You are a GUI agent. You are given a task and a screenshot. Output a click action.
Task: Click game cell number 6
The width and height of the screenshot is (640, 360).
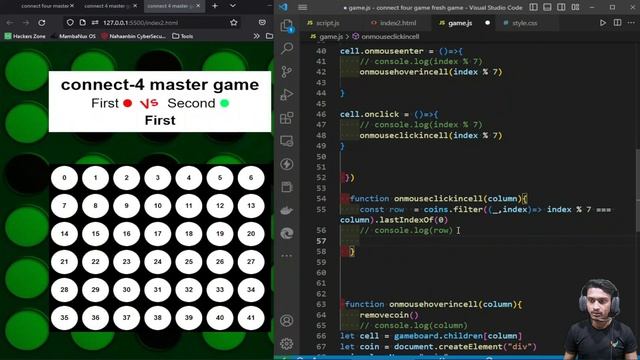(x=251, y=178)
